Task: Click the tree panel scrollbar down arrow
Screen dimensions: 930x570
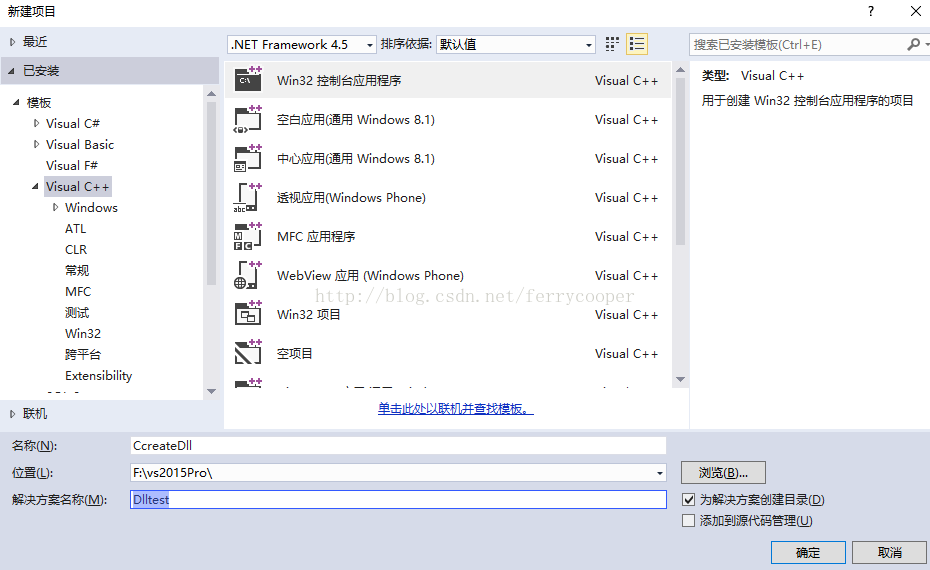Action: pyautogui.click(x=211, y=391)
